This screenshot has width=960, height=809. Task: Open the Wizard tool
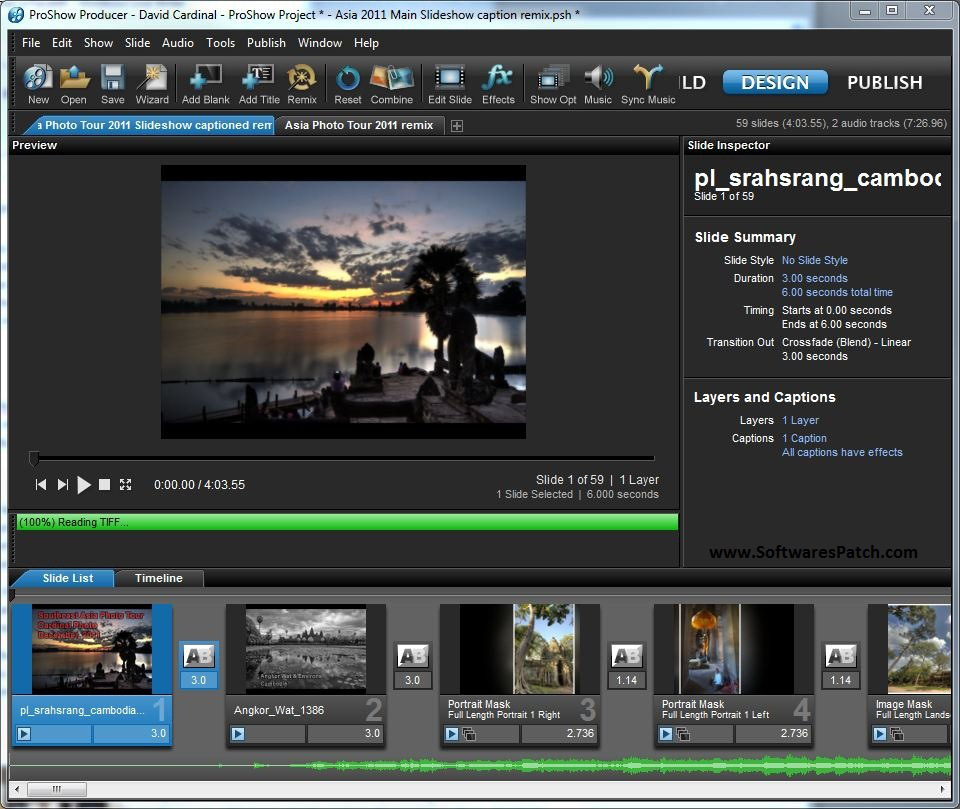[152, 79]
